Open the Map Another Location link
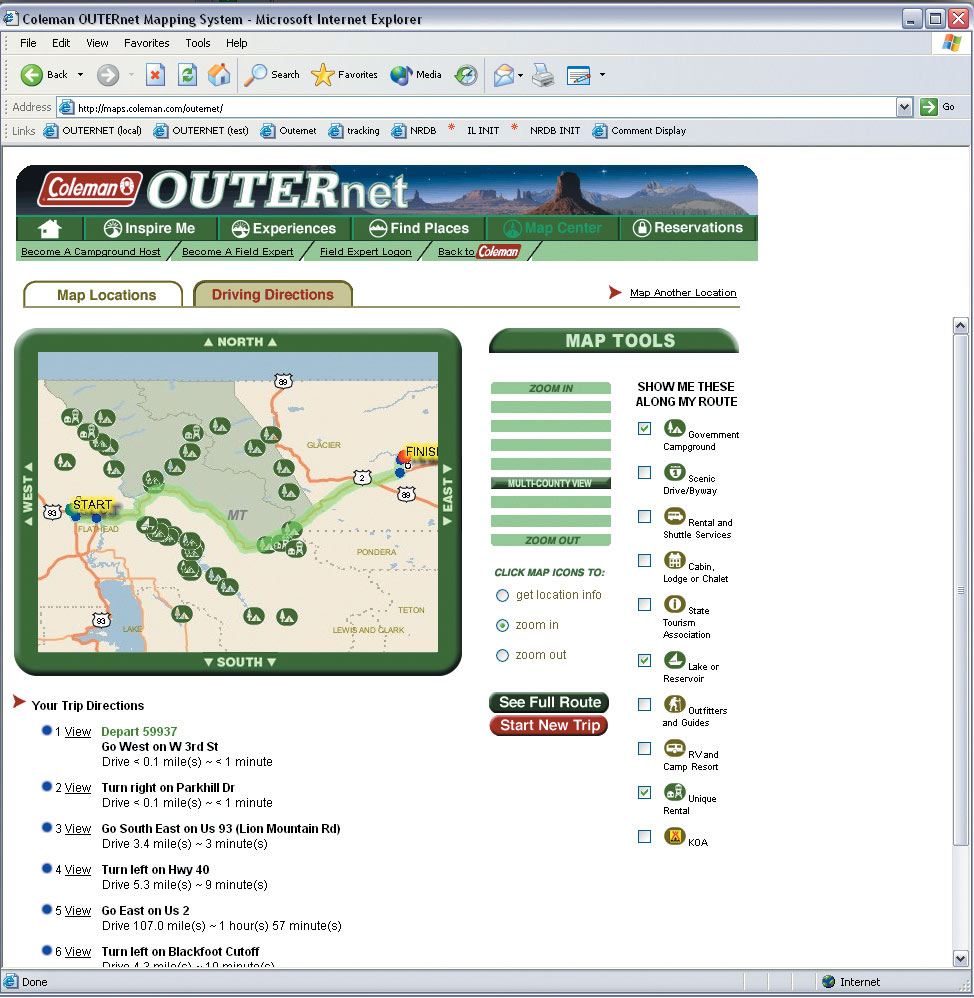The height and width of the screenshot is (998, 974). 683,293
